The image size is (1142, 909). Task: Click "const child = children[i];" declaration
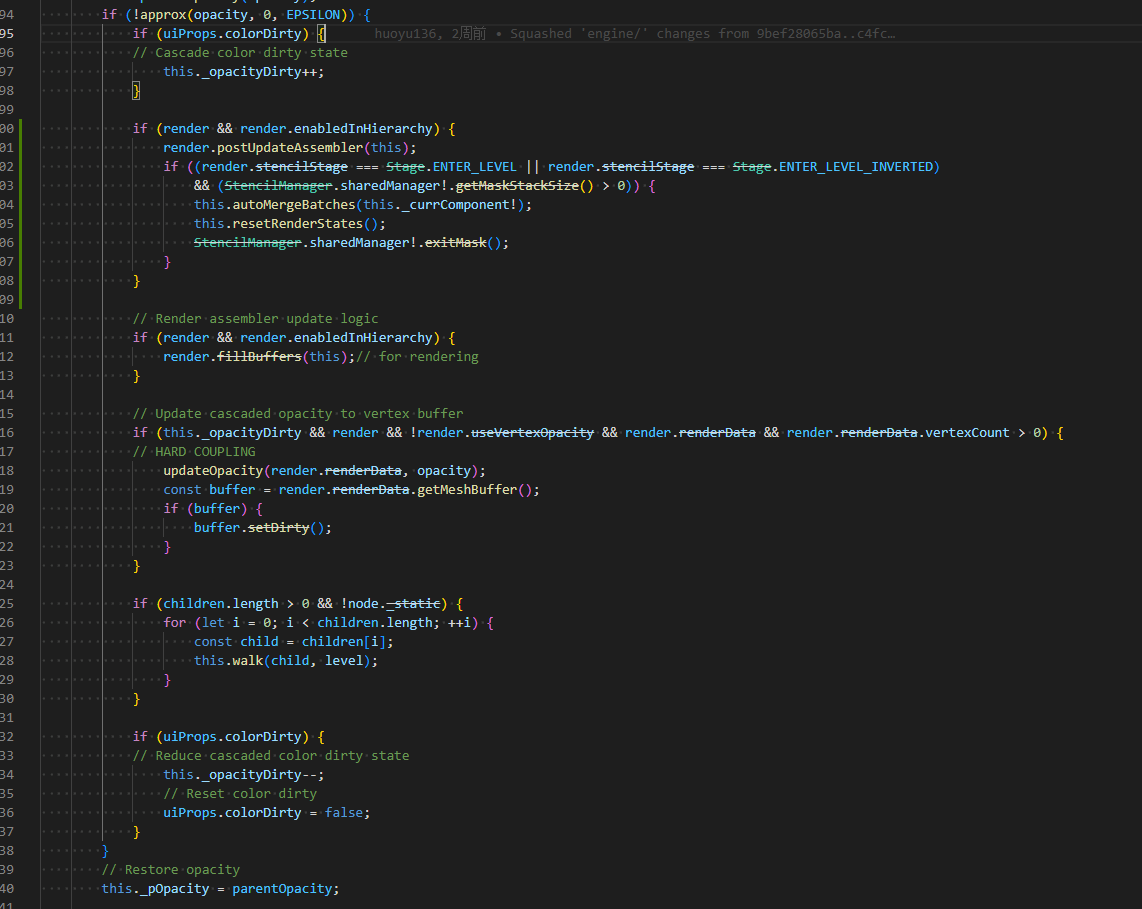294,642
